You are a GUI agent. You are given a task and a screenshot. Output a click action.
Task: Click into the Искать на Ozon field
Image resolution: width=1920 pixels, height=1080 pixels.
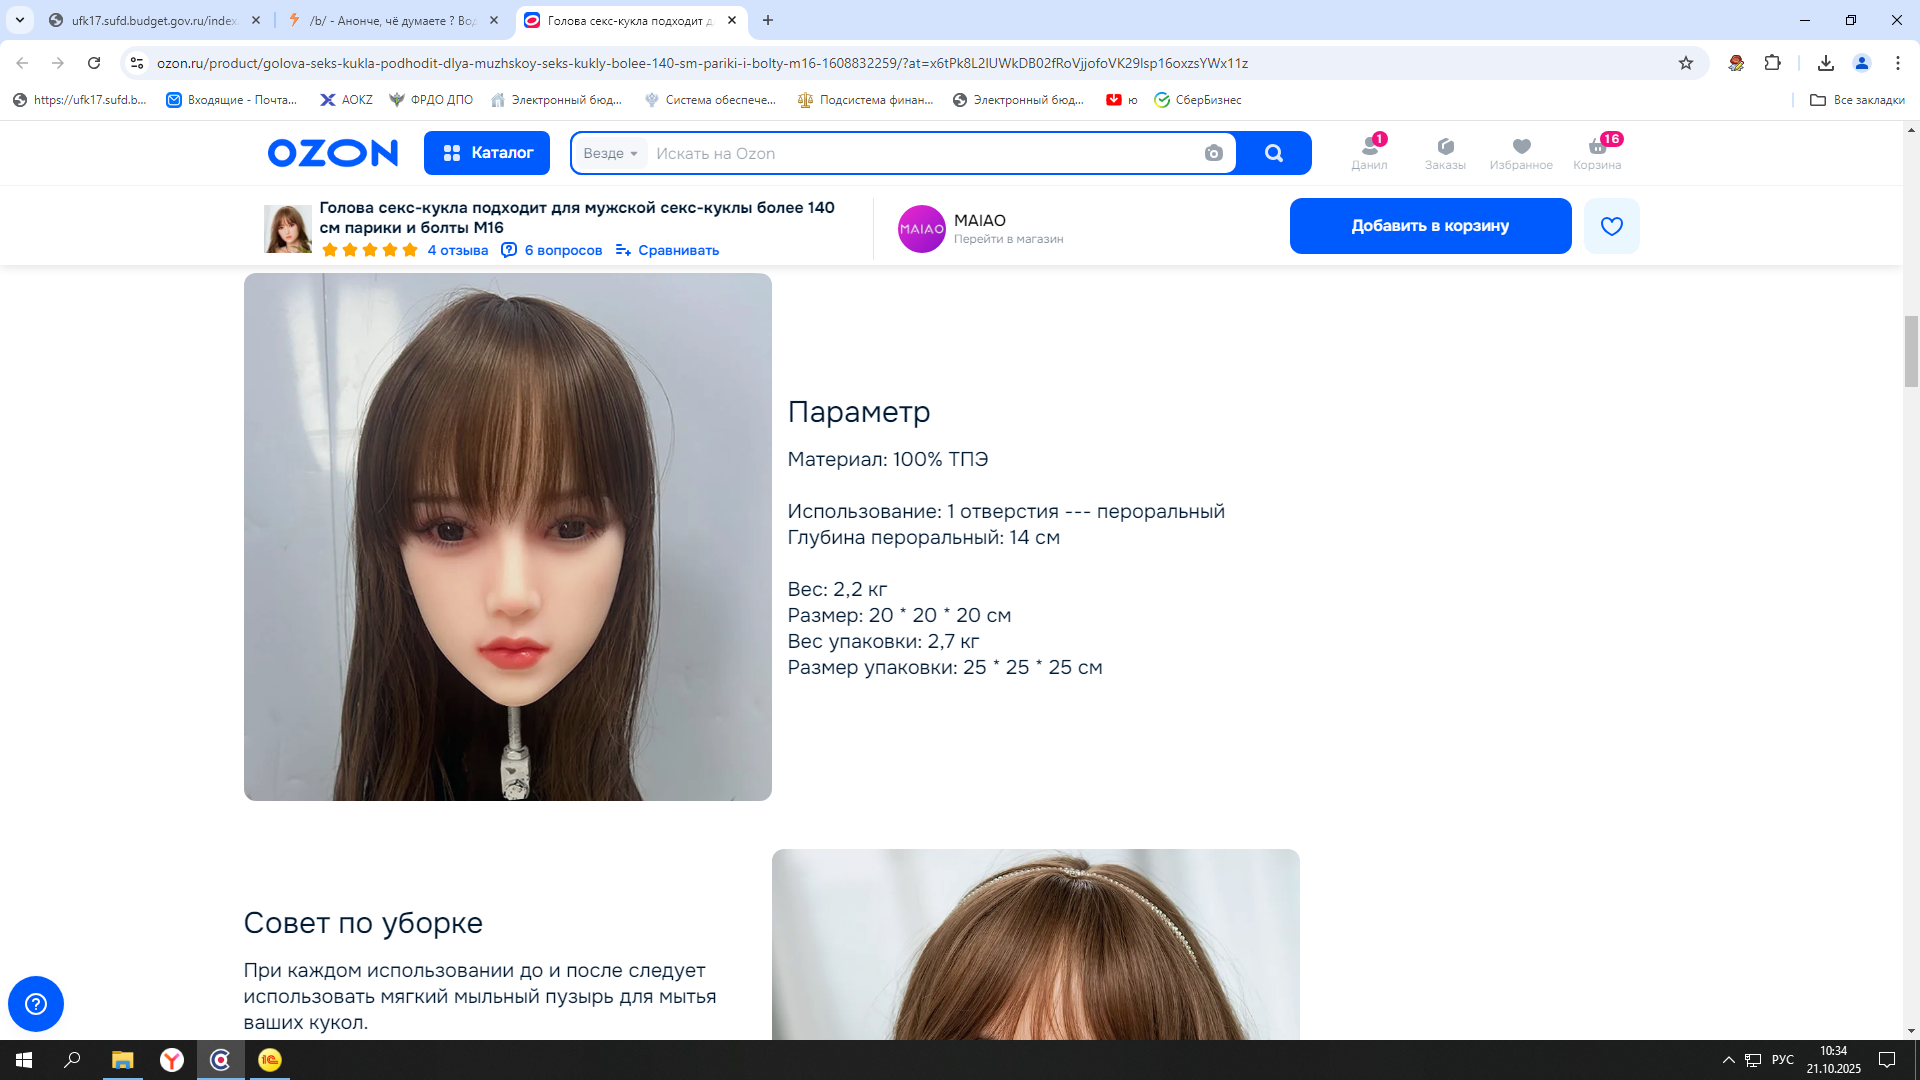click(x=920, y=153)
